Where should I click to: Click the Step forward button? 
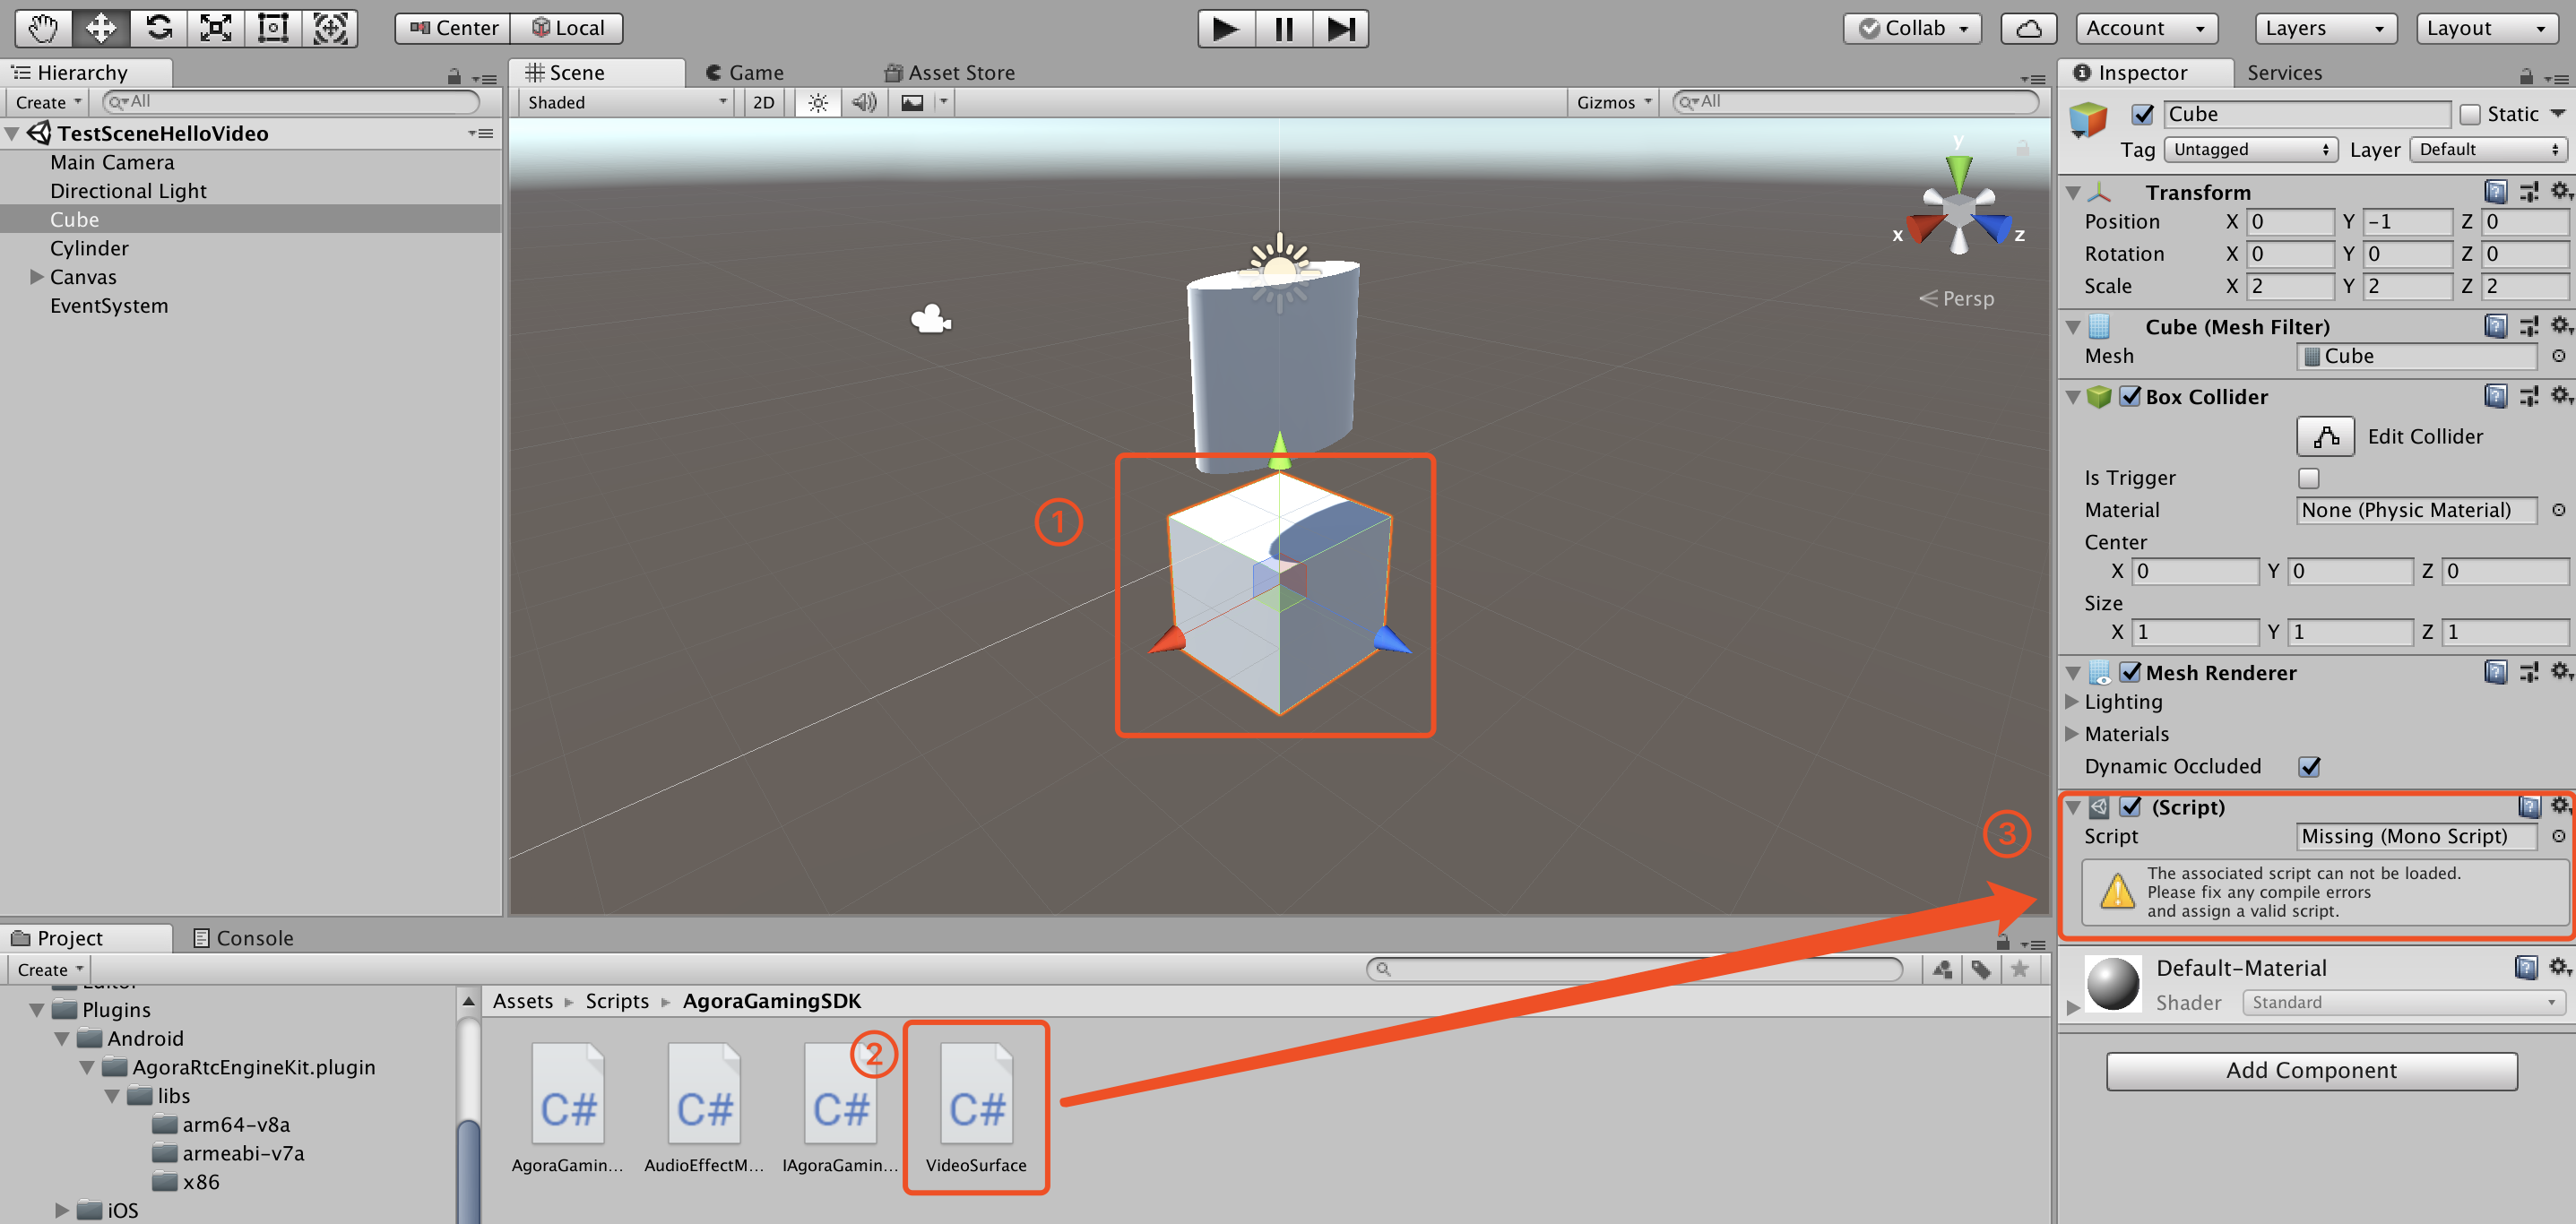[x=1340, y=28]
